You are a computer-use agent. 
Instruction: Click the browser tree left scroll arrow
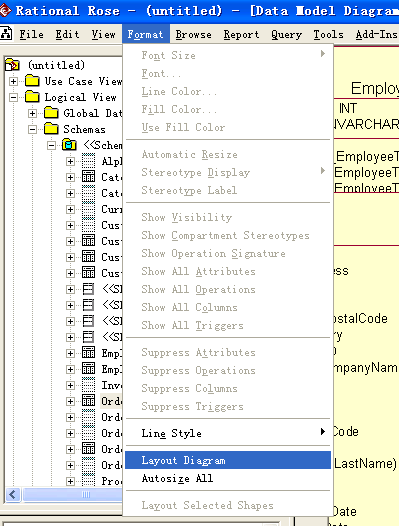13,494
